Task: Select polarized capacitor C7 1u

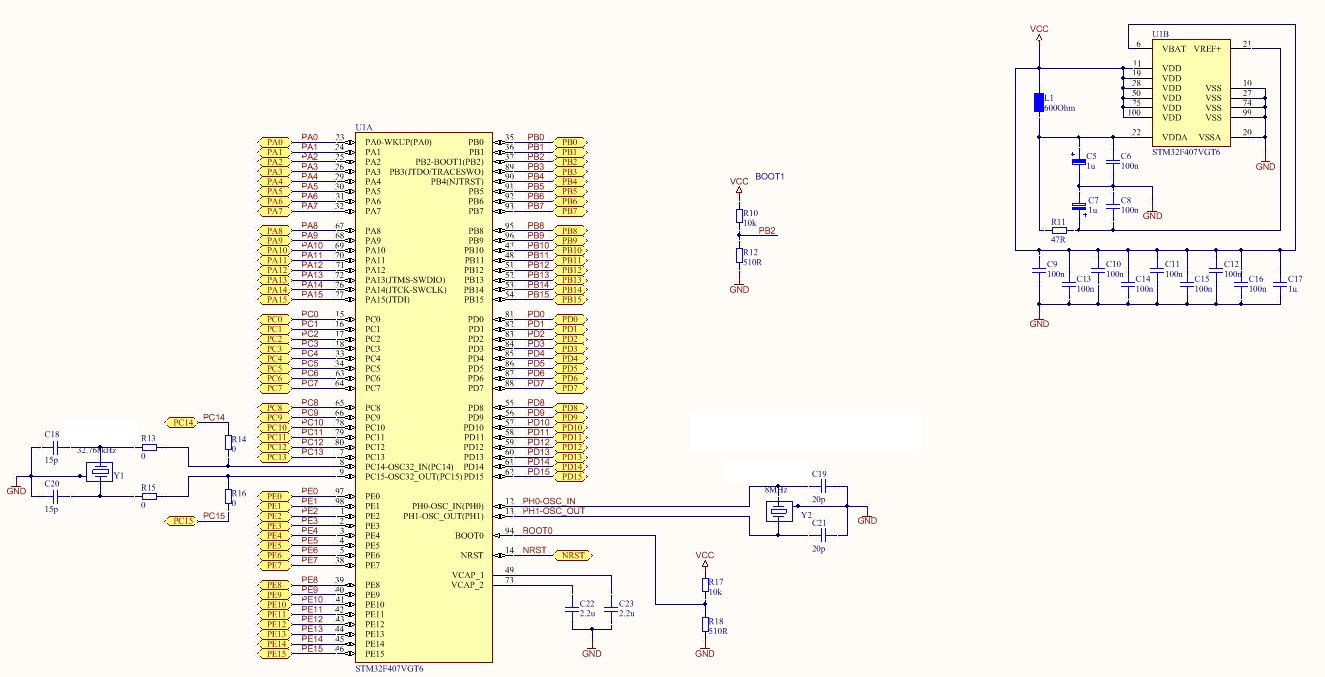Action: click(x=1078, y=205)
